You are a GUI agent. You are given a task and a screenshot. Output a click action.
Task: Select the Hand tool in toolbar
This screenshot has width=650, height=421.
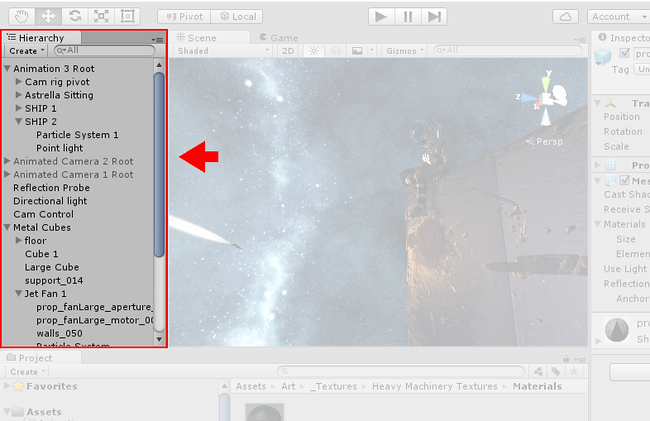22,17
